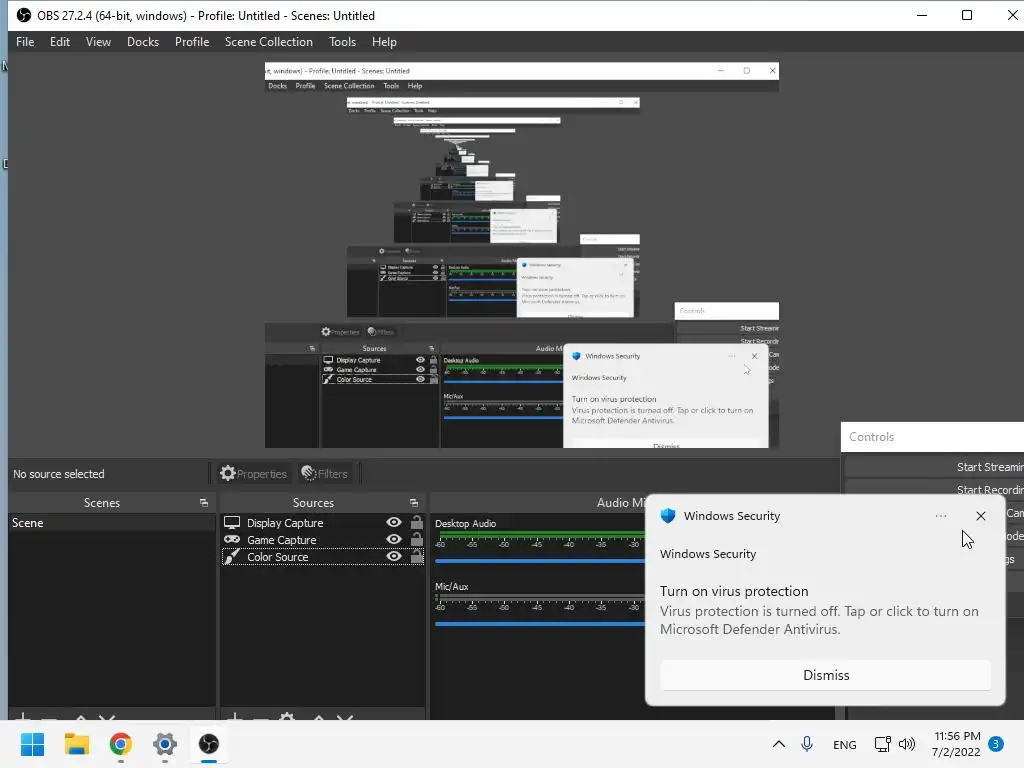Open the View menu
Screen dimensions: 1024x768
point(98,42)
